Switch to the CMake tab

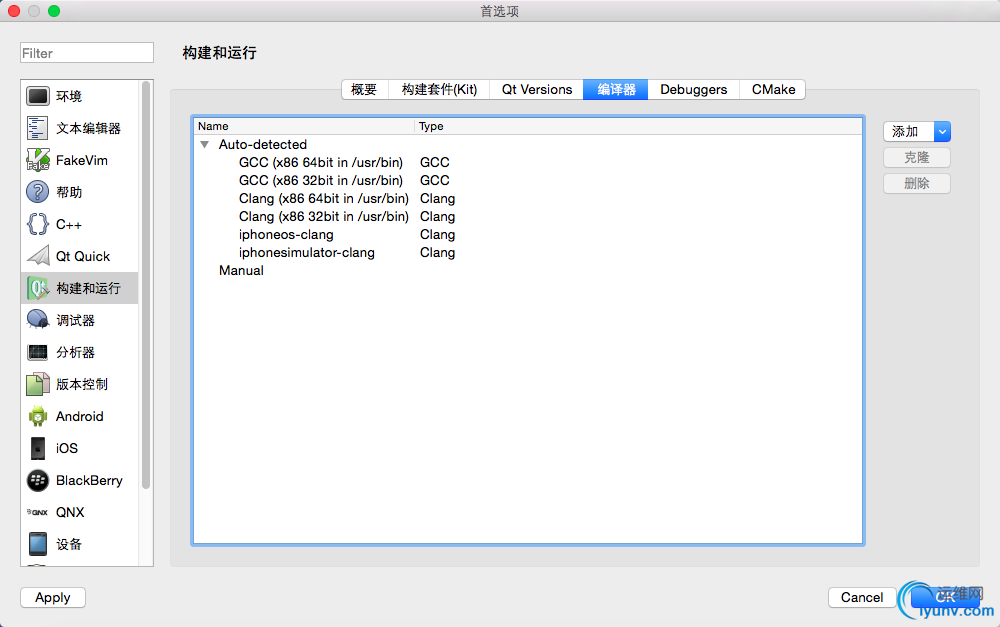pyautogui.click(x=773, y=89)
